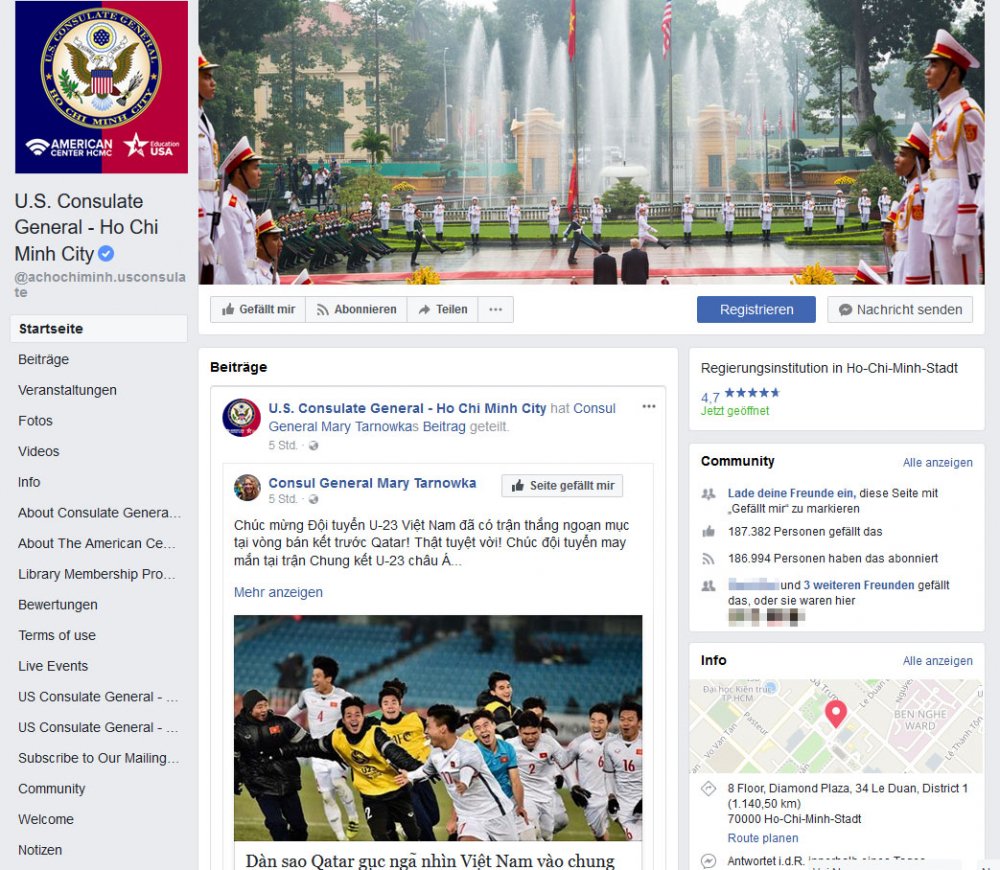
Task: Click 3 weiteren Freunden link
Action: (x=858, y=585)
